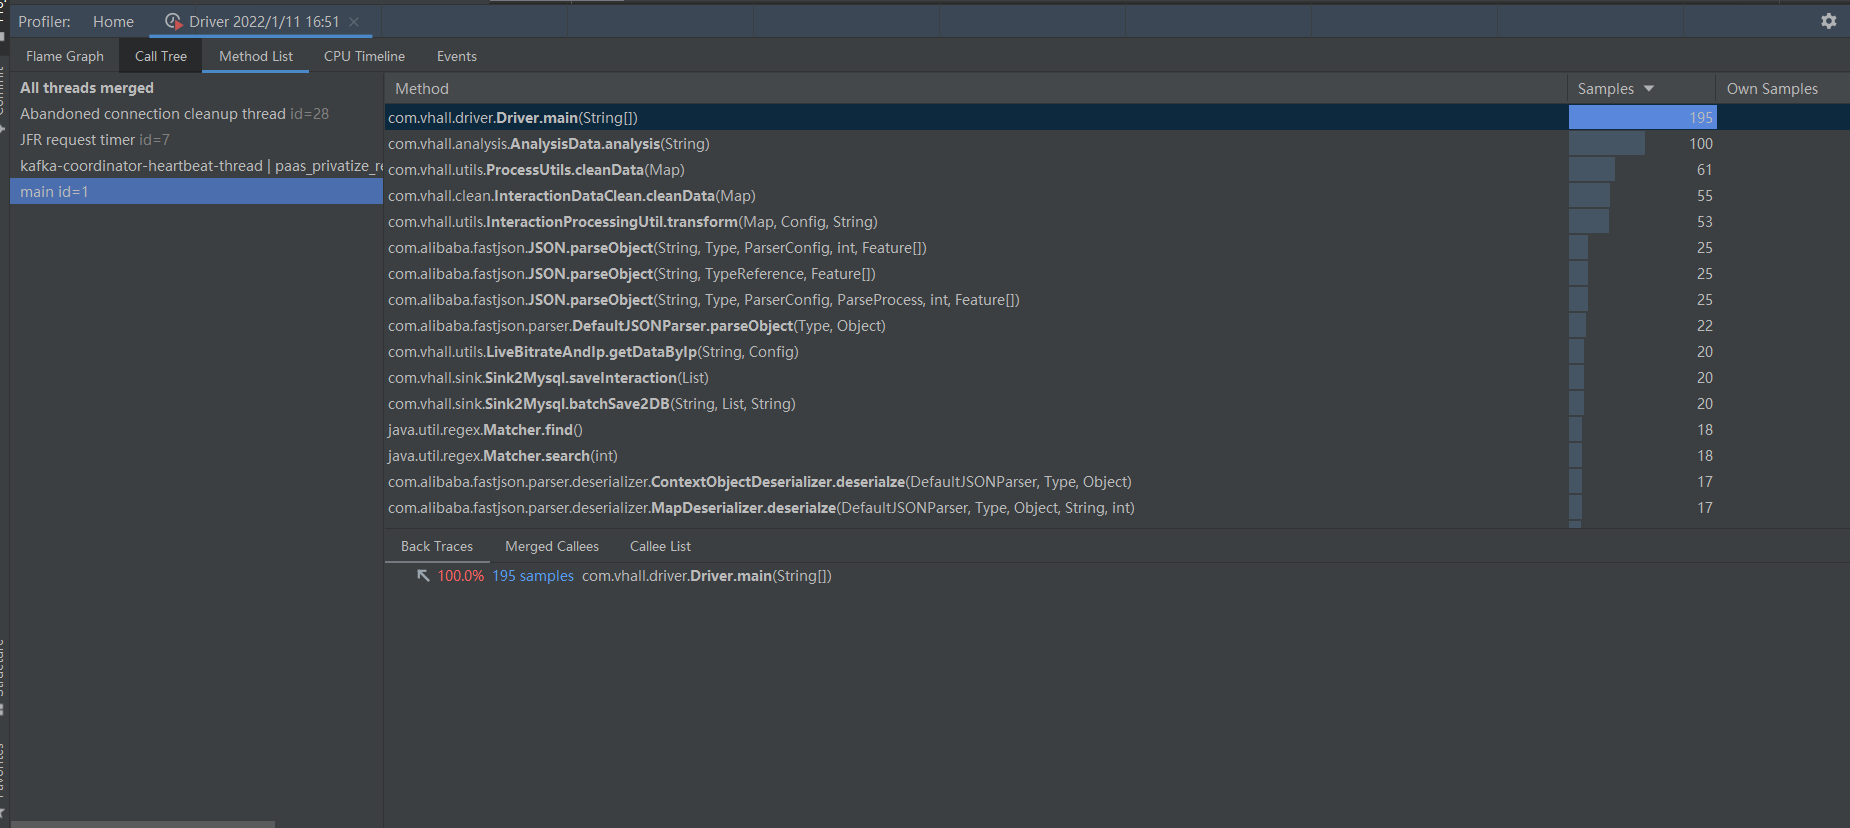Select the JFR request timer thread
The width and height of the screenshot is (1850, 828).
(95, 140)
